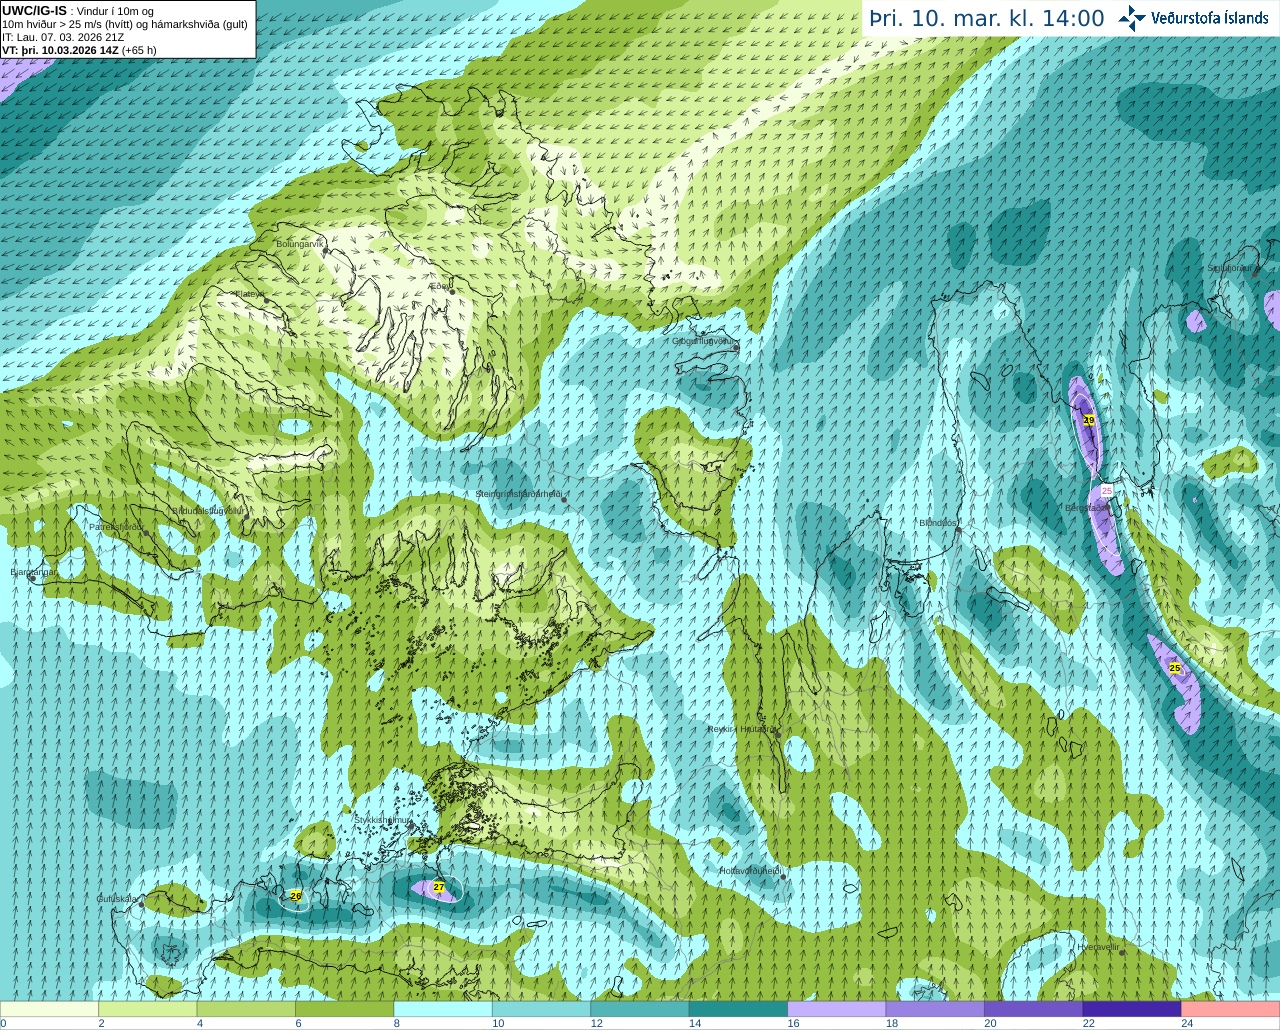This screenshot has height=1030, width=1280.
Task: Click the white 25 gust marker near Bergstaðir
Action: (x=1107, y=491)
